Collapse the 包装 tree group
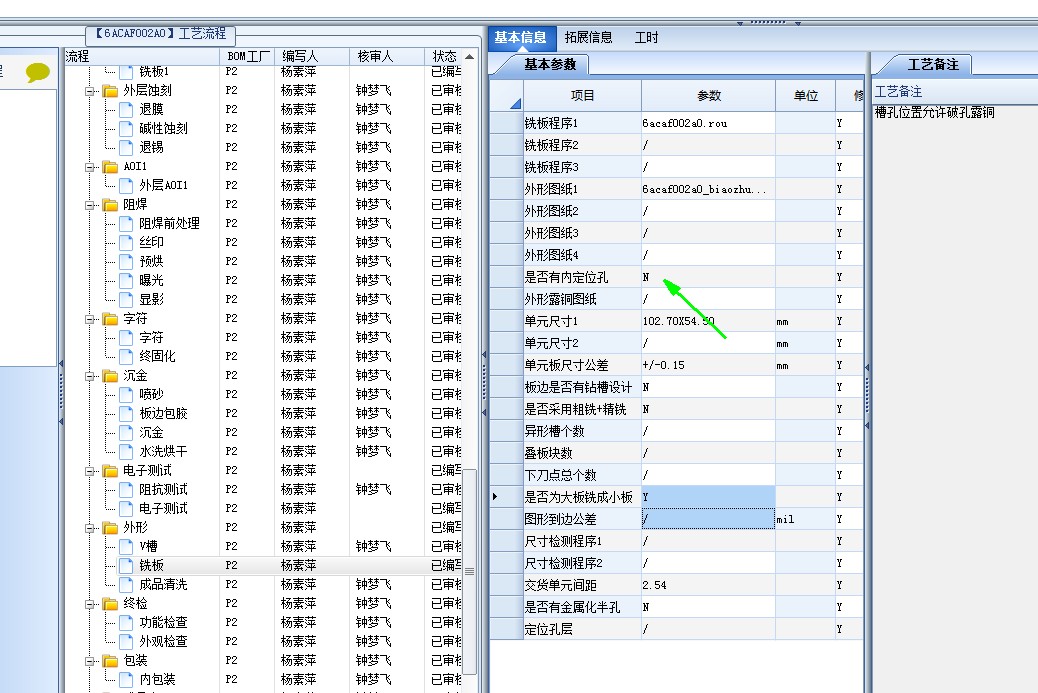This screenshot has width=1038, height=693. [x=89, y=661]
